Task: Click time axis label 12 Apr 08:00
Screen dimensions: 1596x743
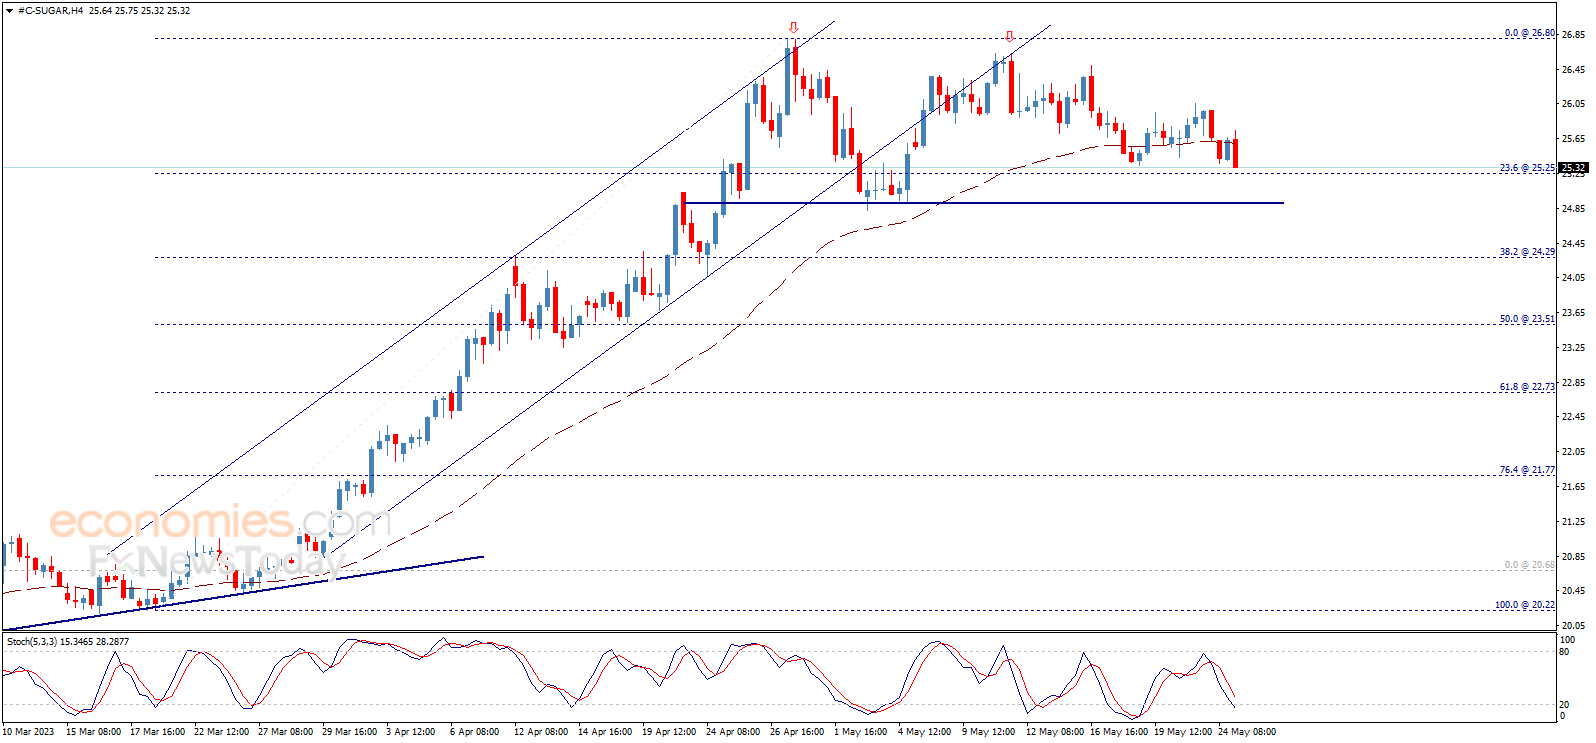Action: (x=541, y=732)
